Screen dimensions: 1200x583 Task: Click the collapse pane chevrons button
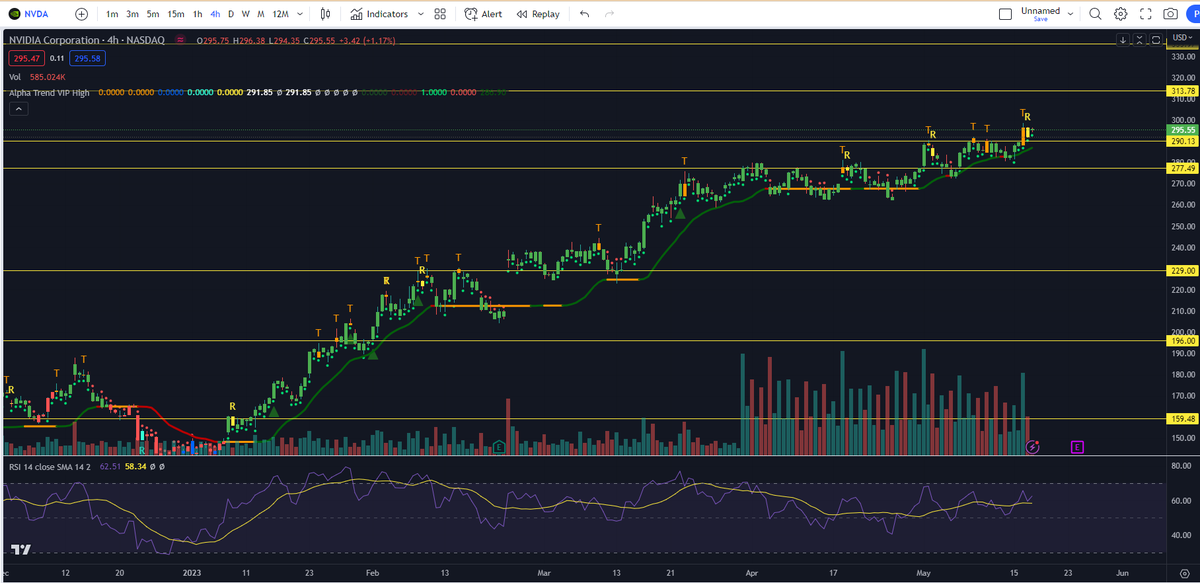click(x=1140, y=40)
